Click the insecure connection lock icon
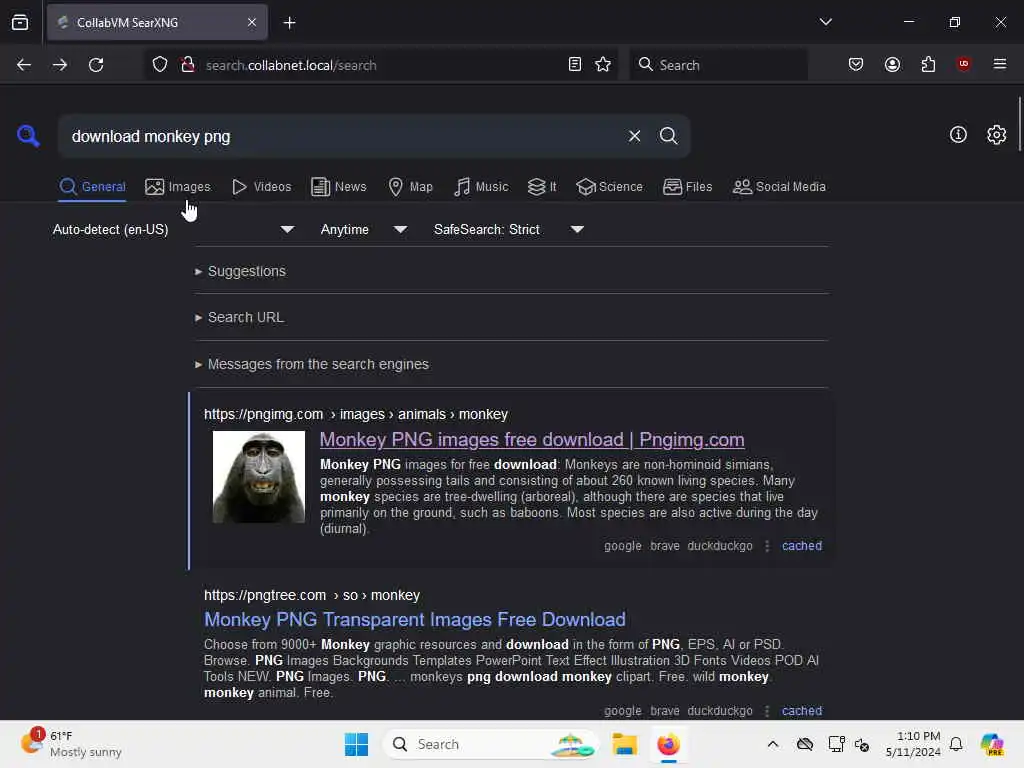 (x=187, y=65)
